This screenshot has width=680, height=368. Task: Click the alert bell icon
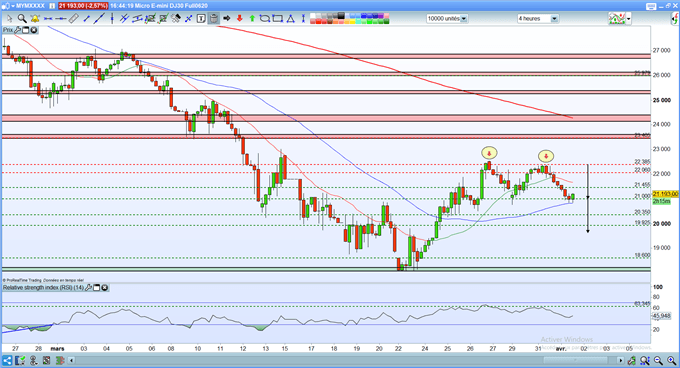point(35,18)
